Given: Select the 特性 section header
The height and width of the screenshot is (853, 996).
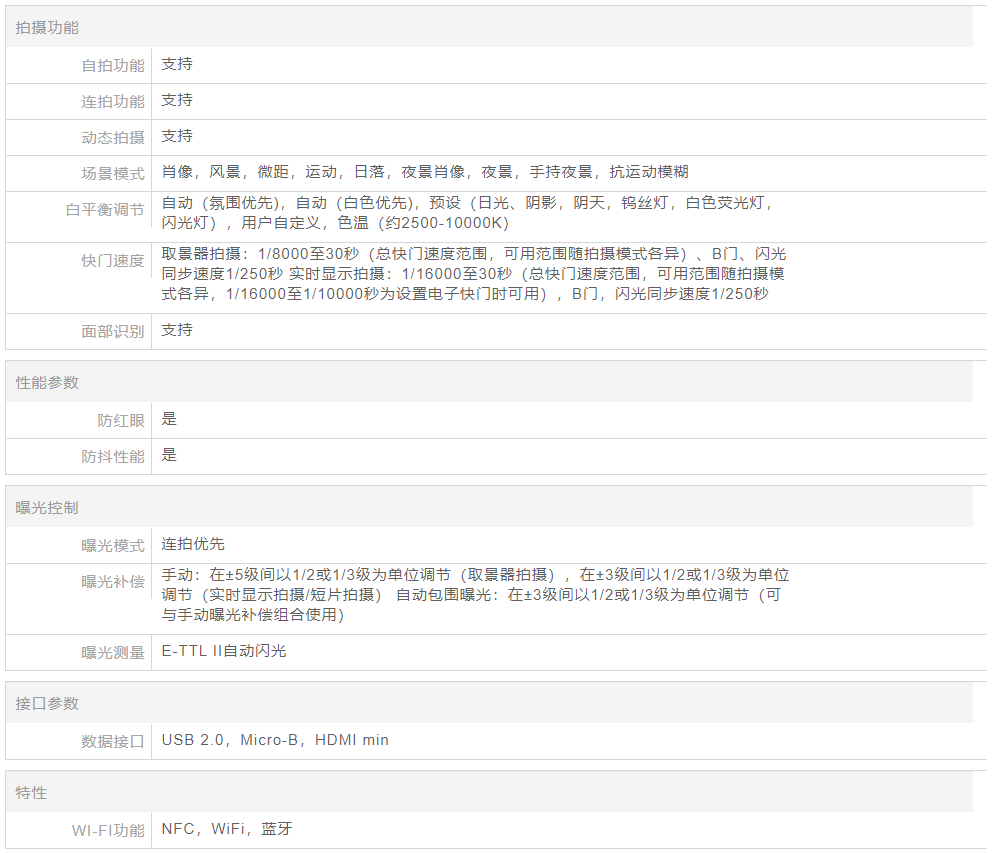Looking at the screenshot, I should 31,793.
